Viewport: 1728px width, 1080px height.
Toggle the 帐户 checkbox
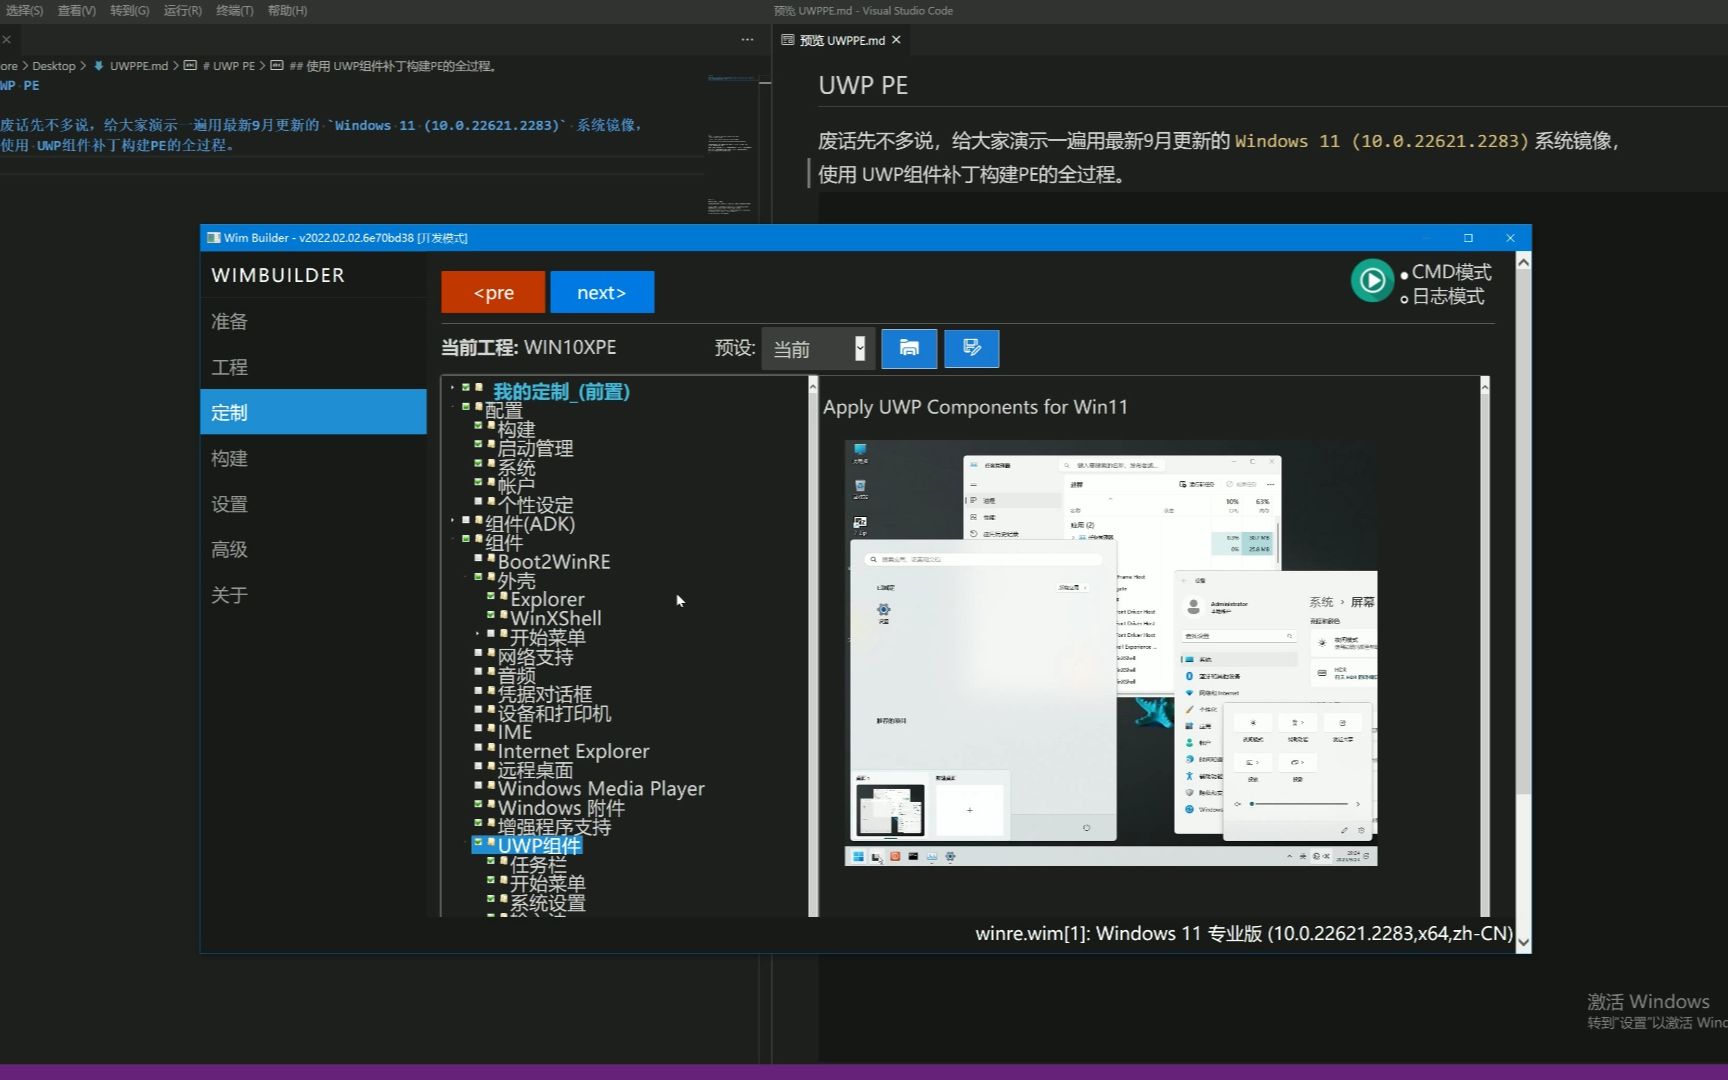(478, 482)
